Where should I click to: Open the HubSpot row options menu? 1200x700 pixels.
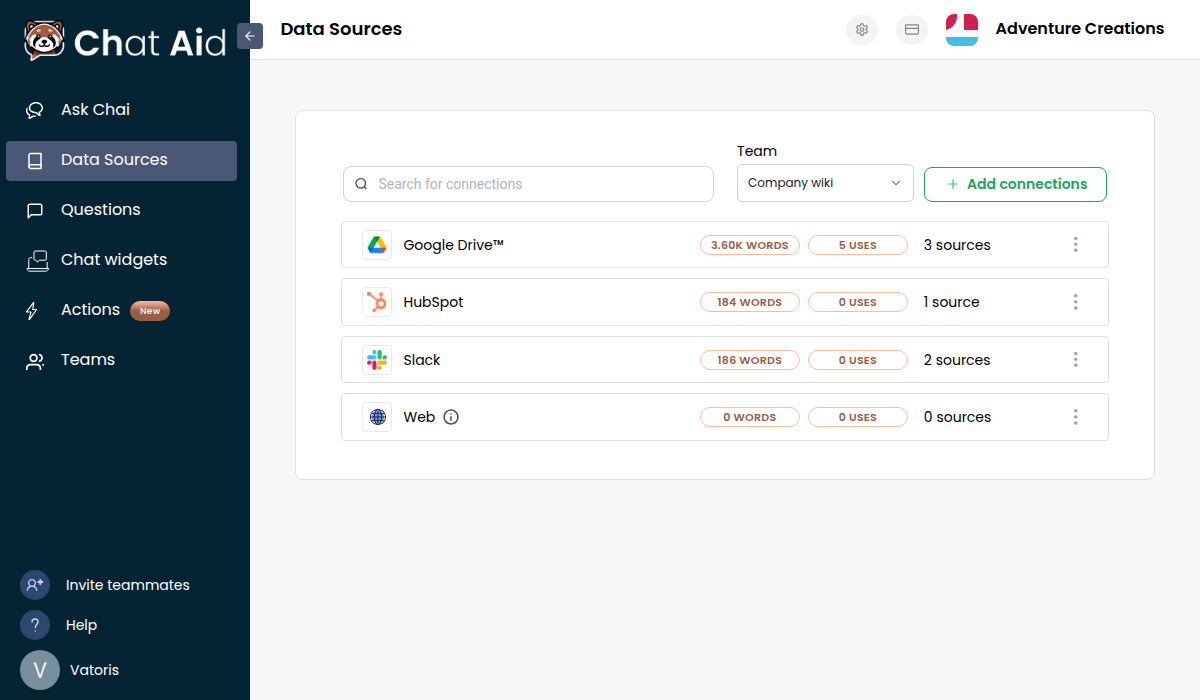coord(1076,302)
